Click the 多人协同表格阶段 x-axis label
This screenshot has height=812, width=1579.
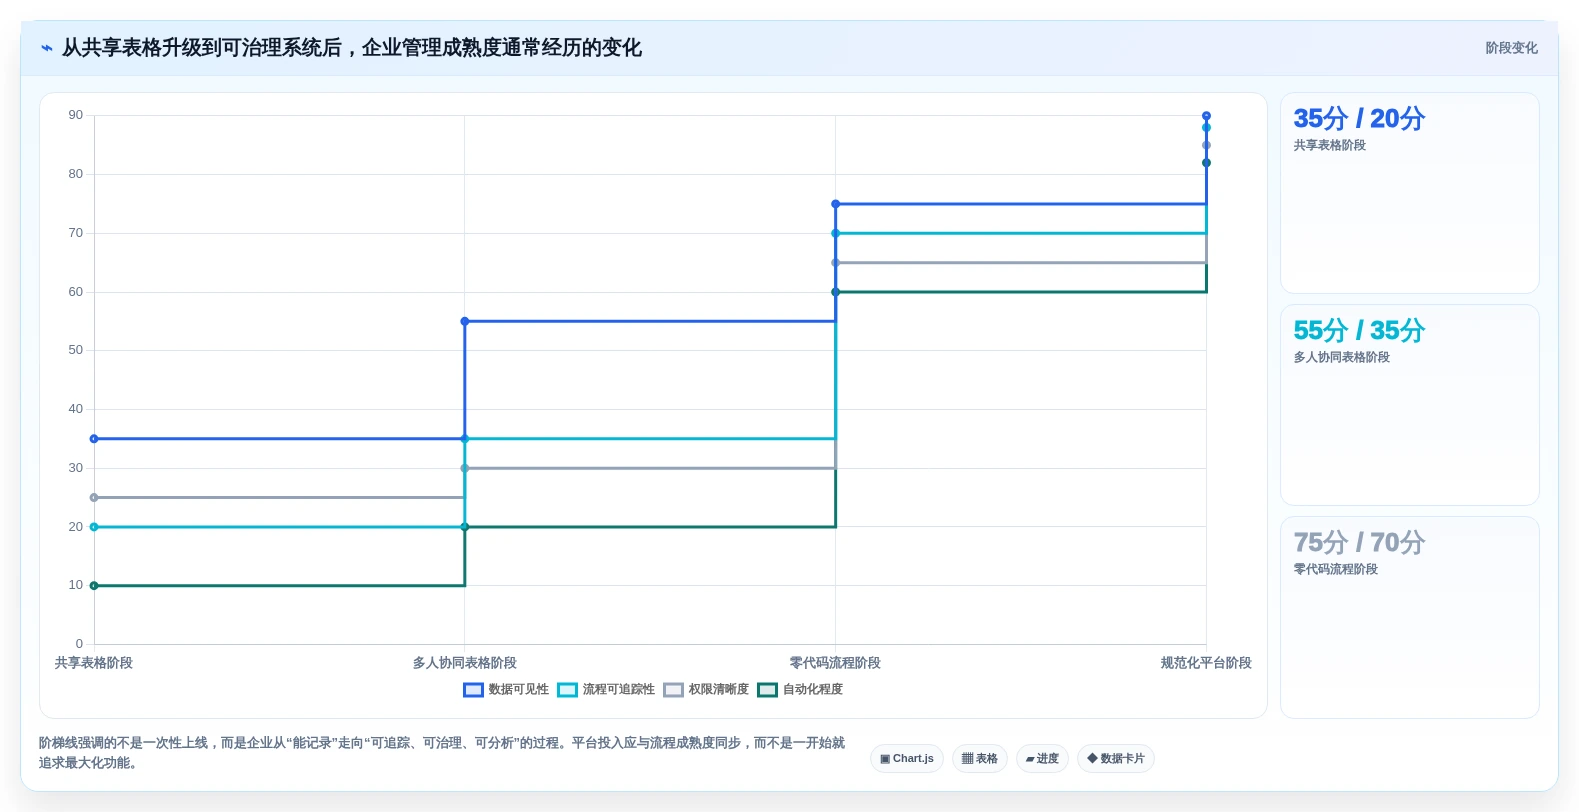[x=465, y=663]
